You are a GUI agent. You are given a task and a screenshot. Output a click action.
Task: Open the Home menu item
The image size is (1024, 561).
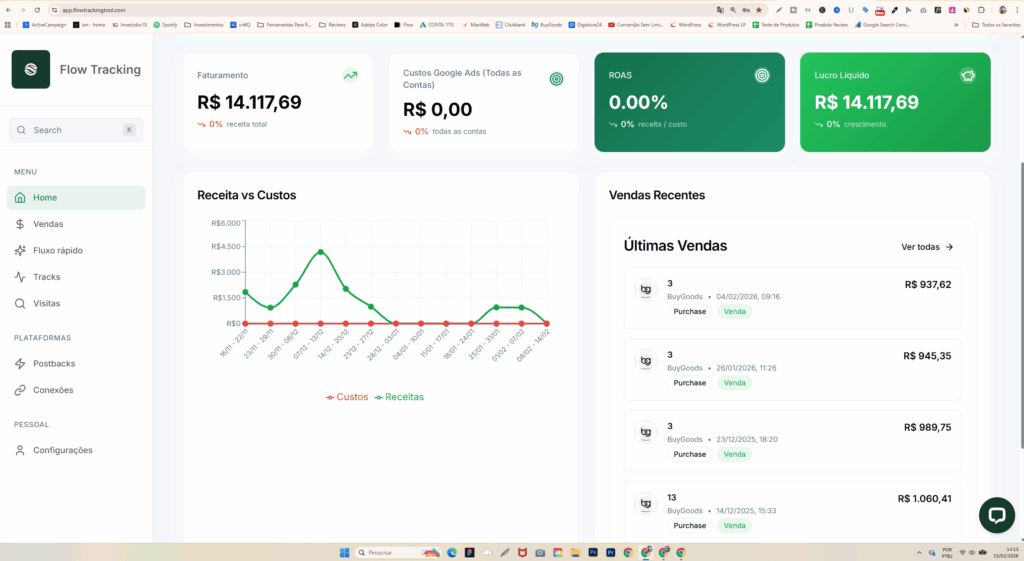coord(76,197)
